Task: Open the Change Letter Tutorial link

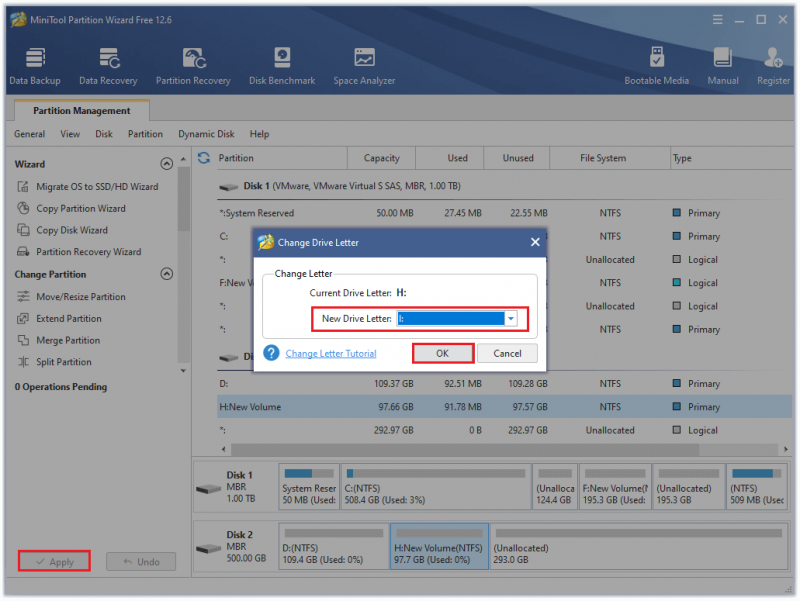Action: click(x=331, y=354)
